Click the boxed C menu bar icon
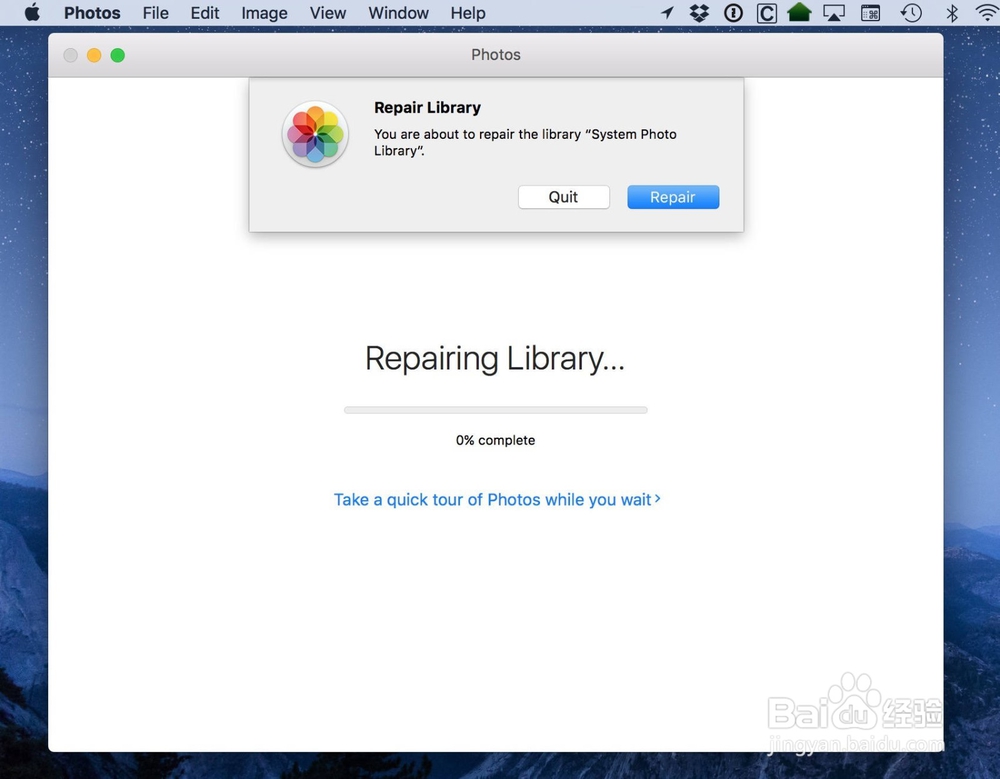This screenshot has width=1000, height=779. coord(767,13)
